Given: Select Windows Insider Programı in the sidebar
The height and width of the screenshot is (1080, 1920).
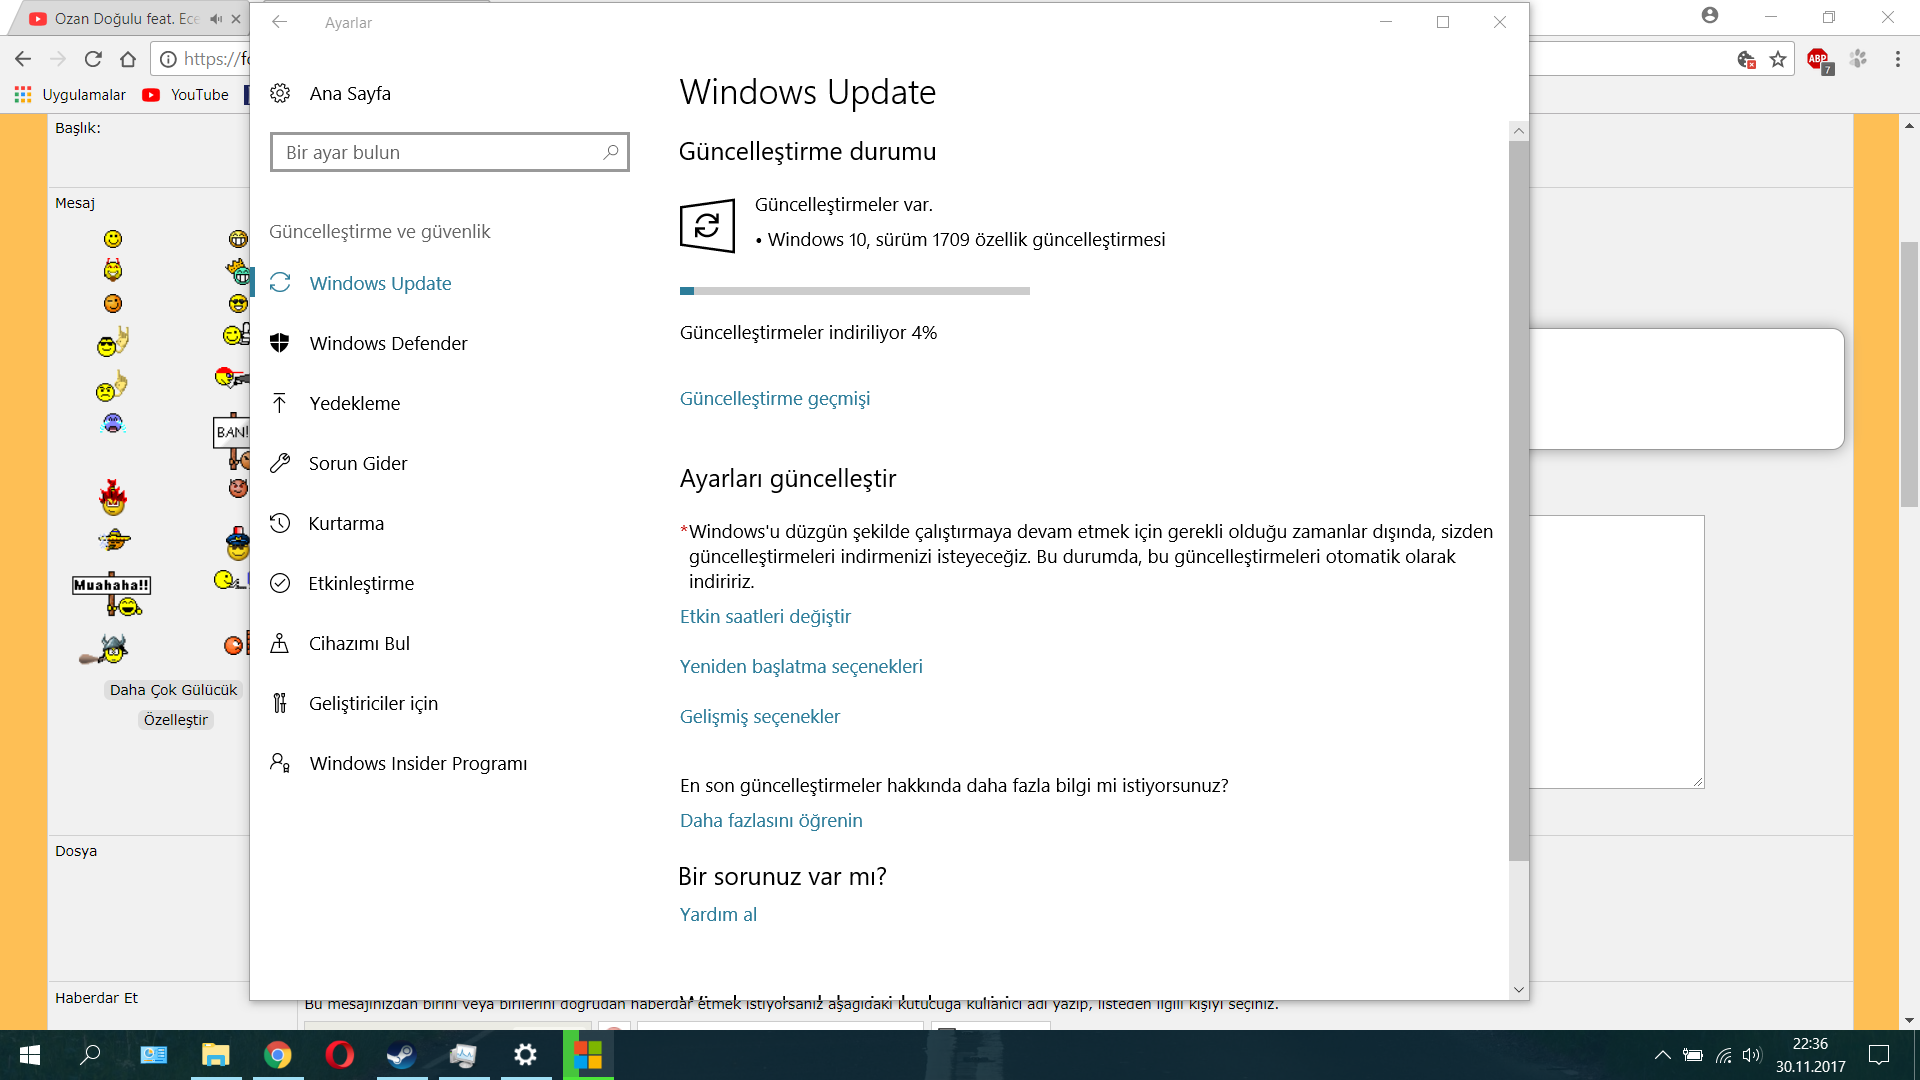Looking at the screenshot, I should click(440, 763).
